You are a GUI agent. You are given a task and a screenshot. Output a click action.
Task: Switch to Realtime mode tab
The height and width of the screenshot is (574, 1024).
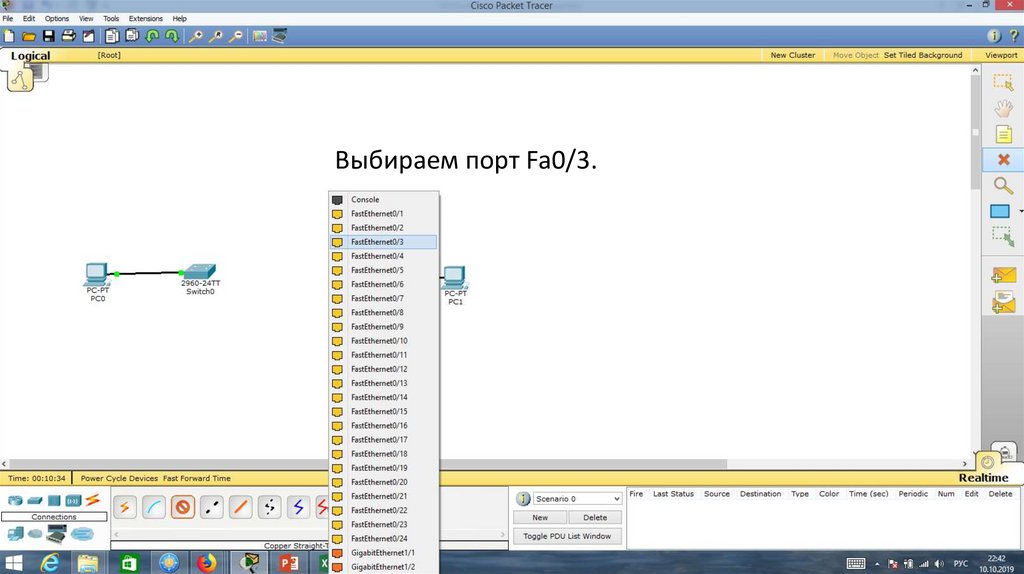[983, 477]
